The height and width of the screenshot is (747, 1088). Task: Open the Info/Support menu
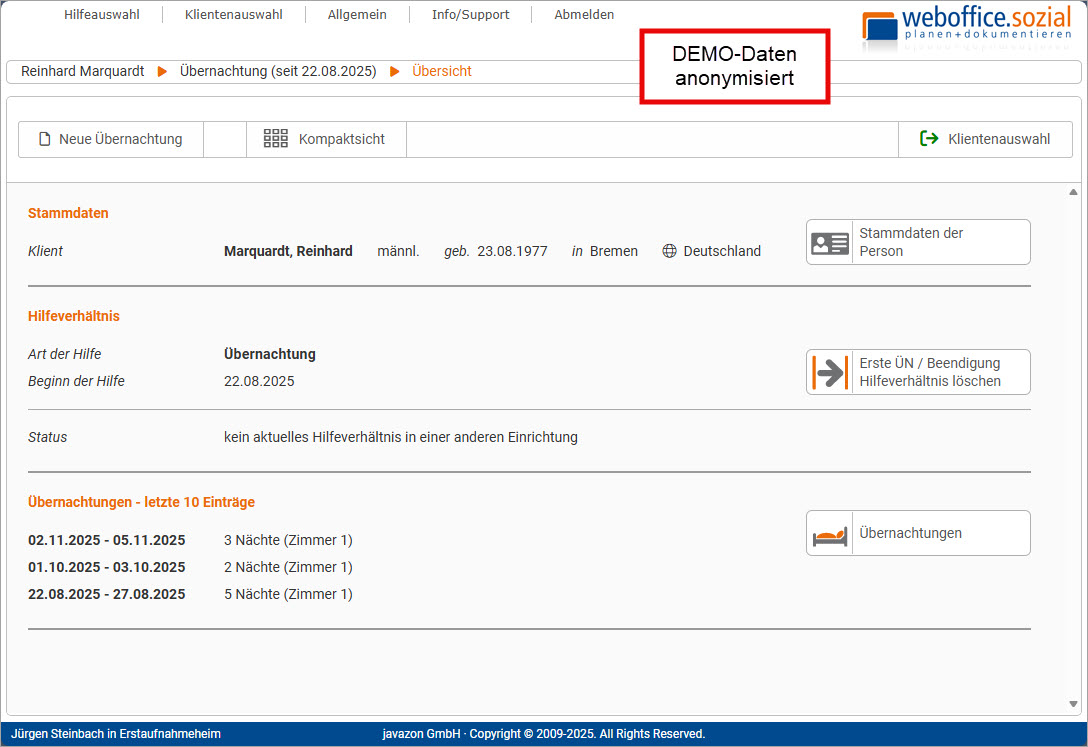pyautogui.click(x=470, y=15)
